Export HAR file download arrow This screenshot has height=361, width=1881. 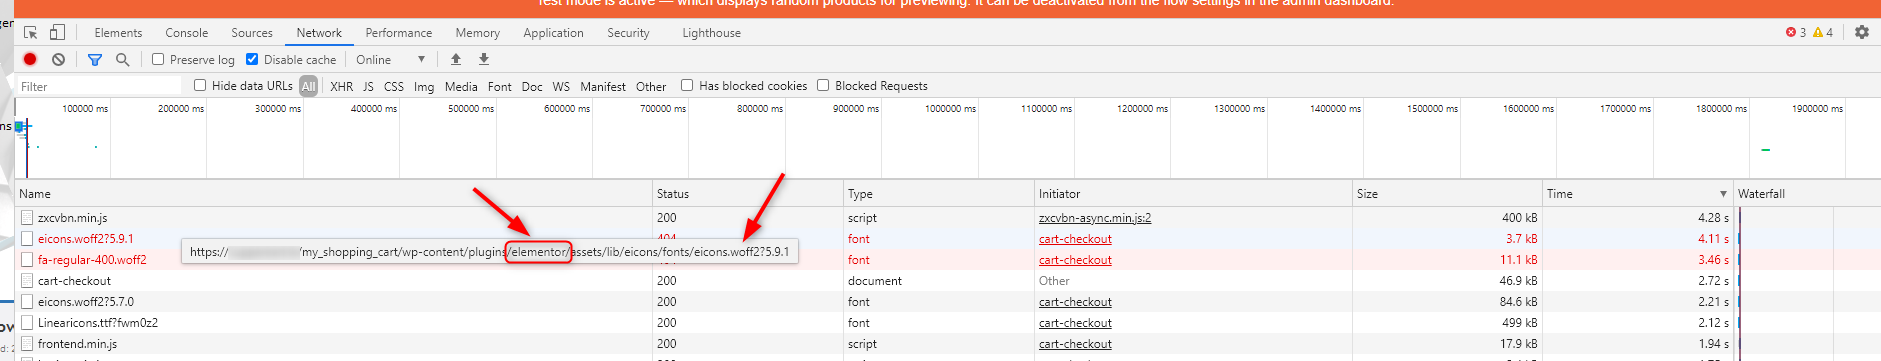[484, 60]
